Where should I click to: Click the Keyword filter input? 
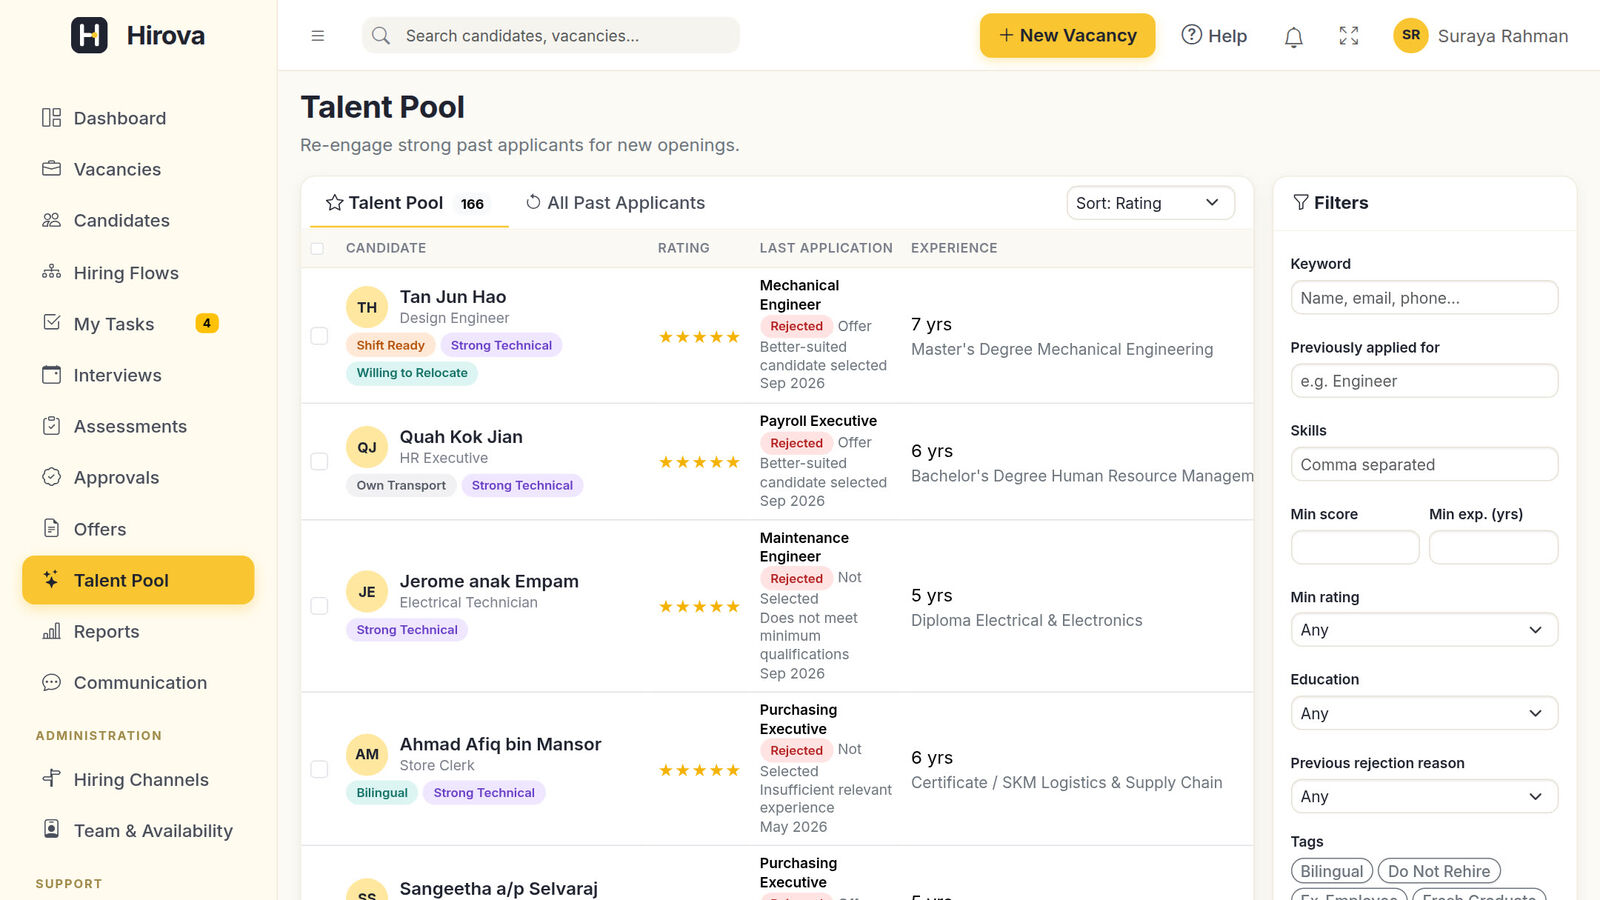tap(1424, 298)
